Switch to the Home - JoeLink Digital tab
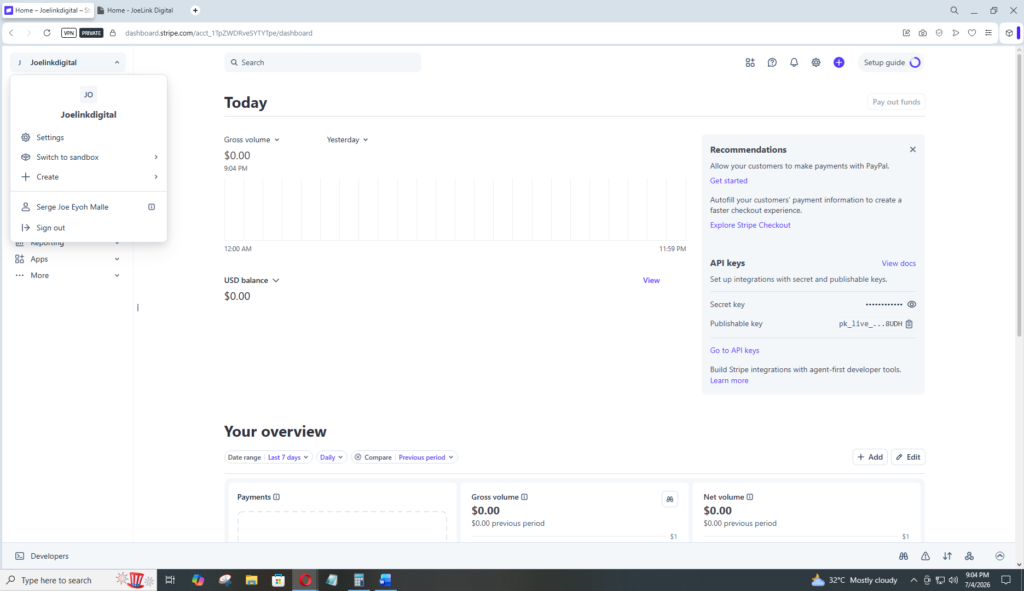 (140, 10)
